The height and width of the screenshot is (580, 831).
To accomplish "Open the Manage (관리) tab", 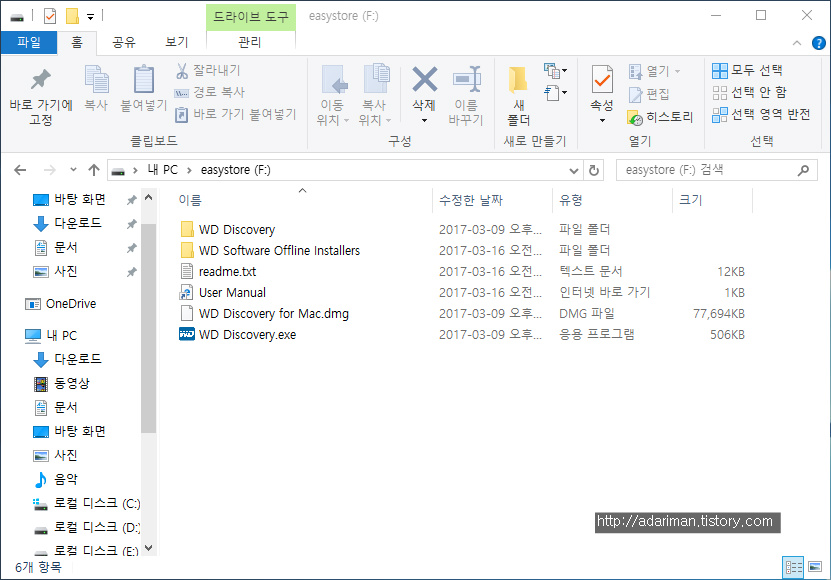I will [250, 42].
